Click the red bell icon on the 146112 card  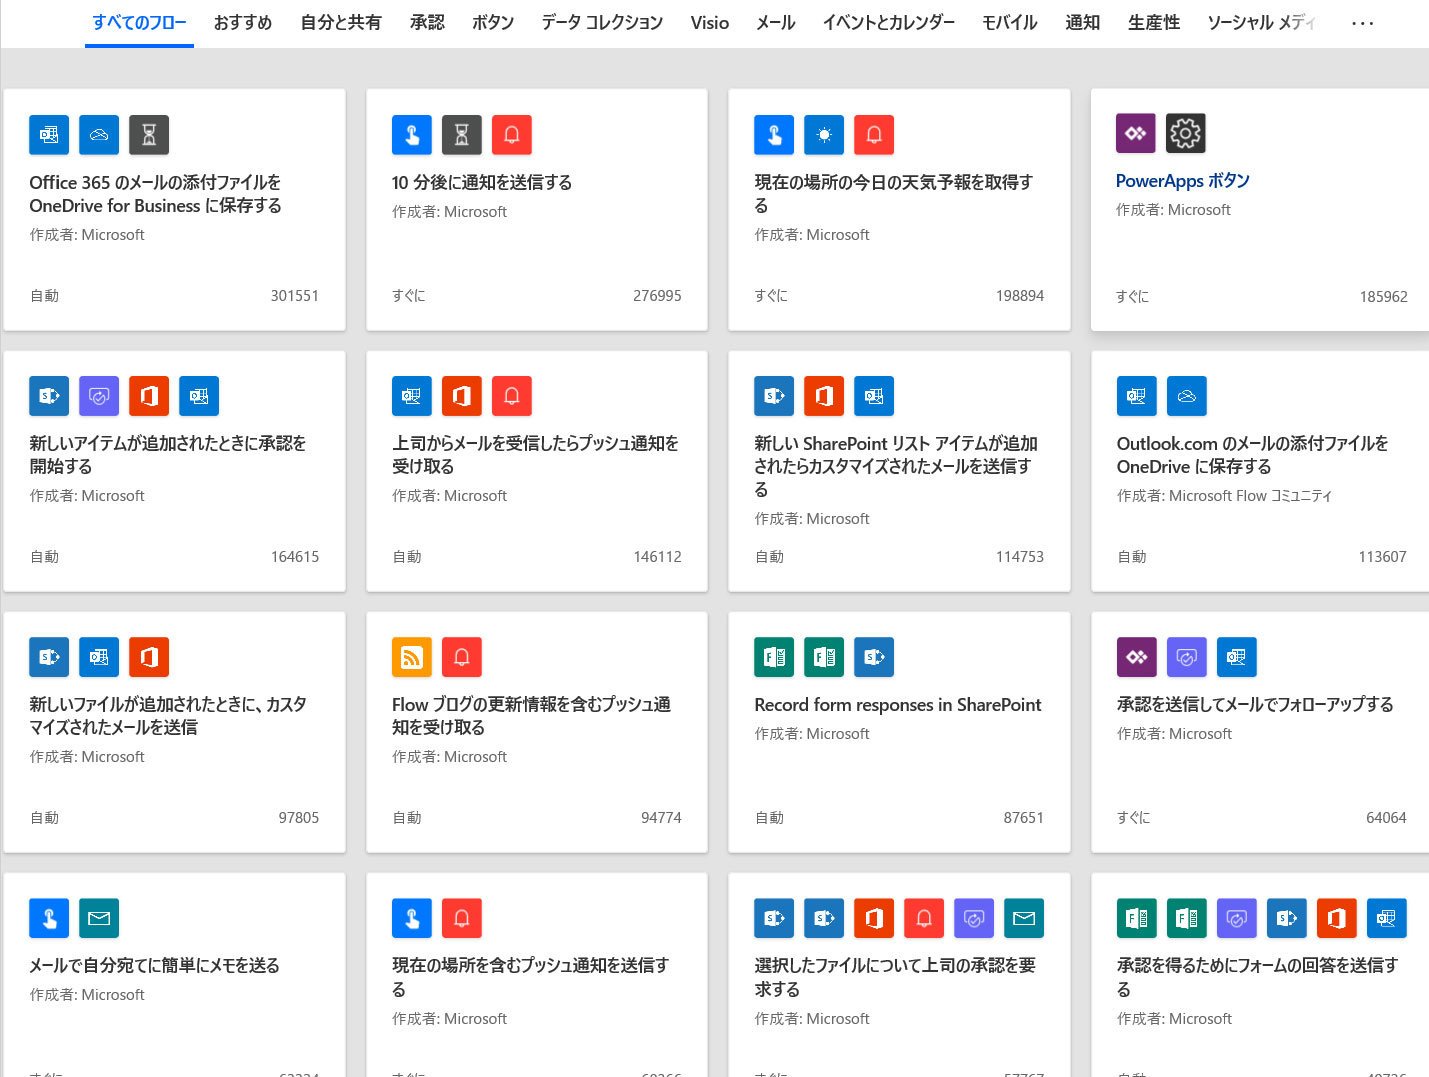coord(512,396)
